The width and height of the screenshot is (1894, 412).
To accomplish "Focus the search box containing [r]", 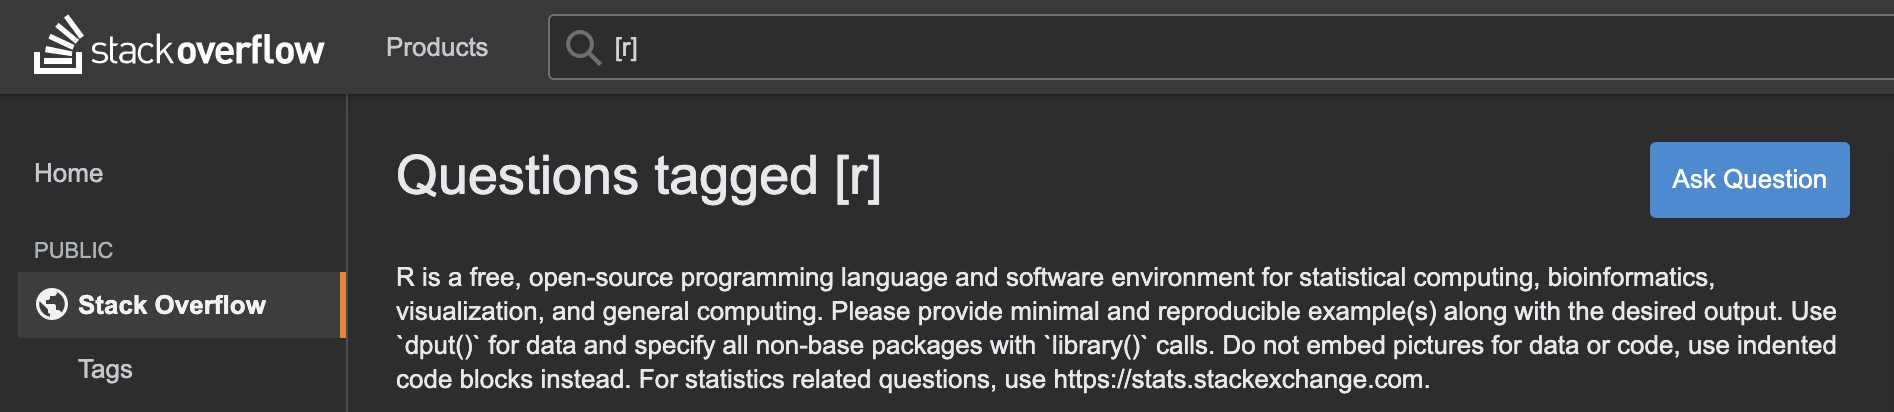I will click(1221, 47).
